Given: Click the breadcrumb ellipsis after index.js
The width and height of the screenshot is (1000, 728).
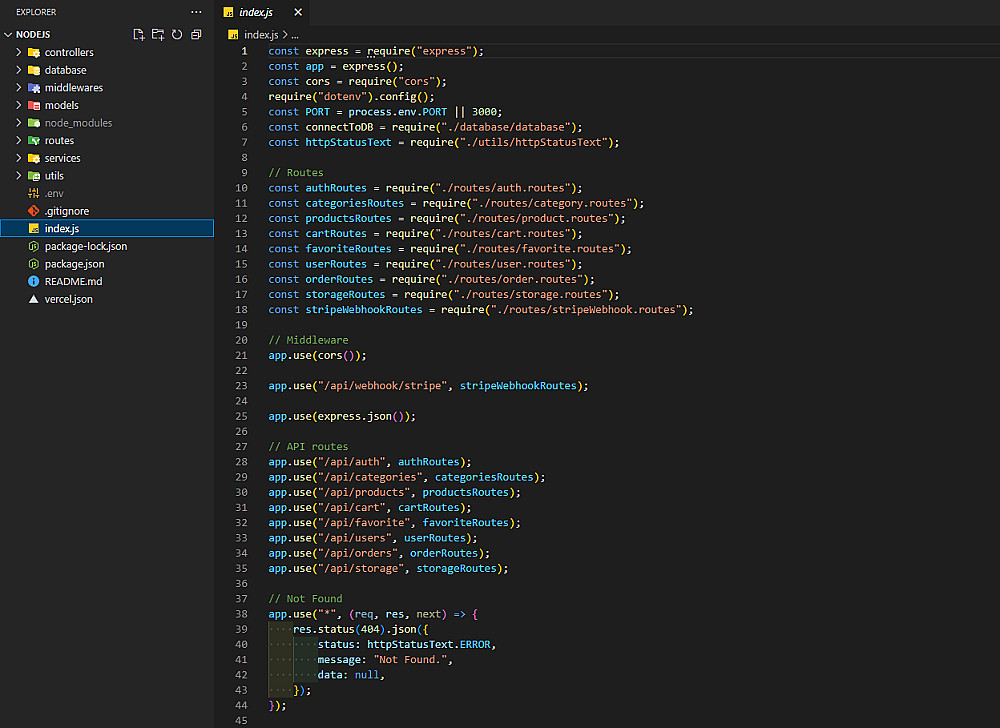Looking at the screenshot, I should coord(295,35).
